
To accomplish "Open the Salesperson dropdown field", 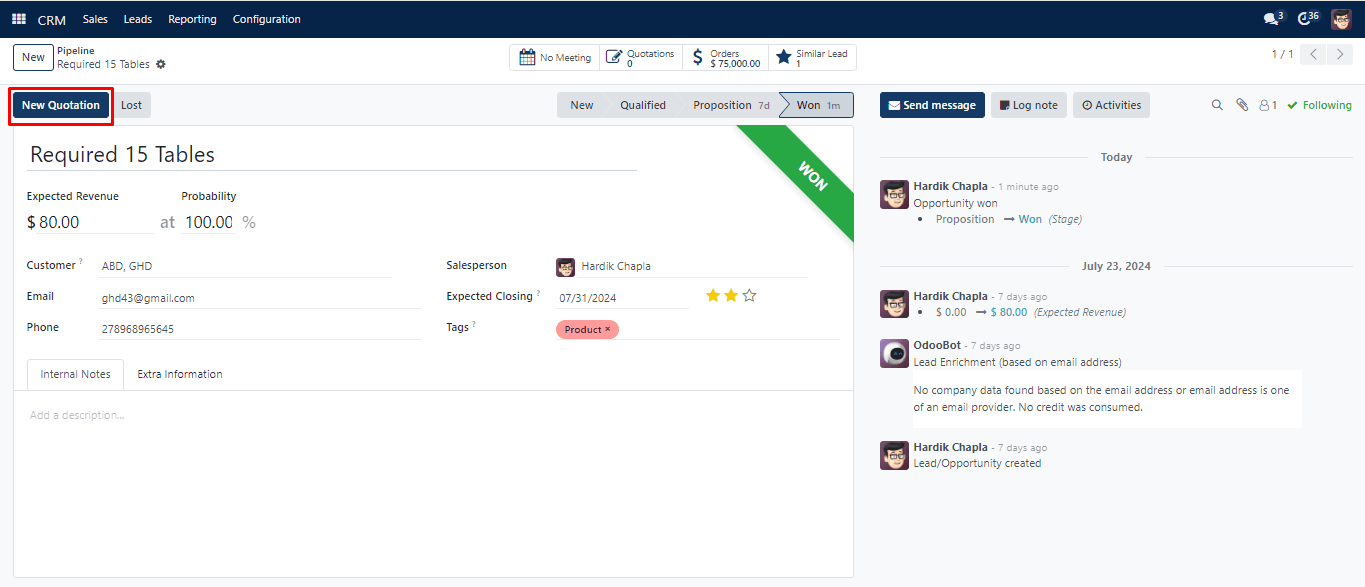I will [680, 267].
